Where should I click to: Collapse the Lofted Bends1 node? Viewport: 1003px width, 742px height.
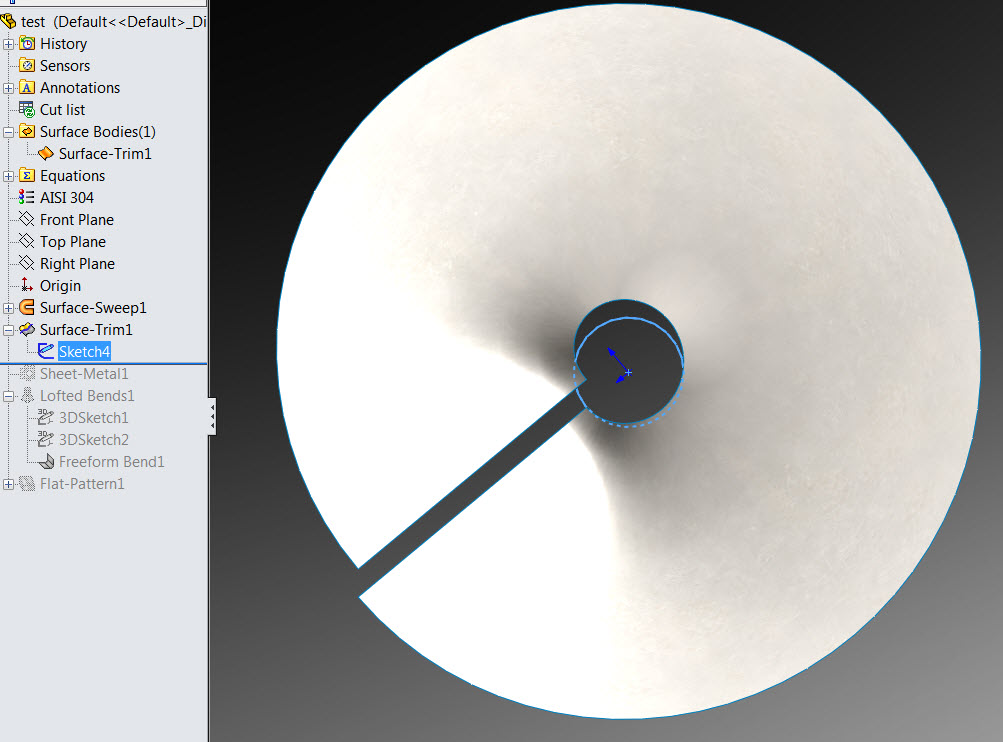(8, 396)
